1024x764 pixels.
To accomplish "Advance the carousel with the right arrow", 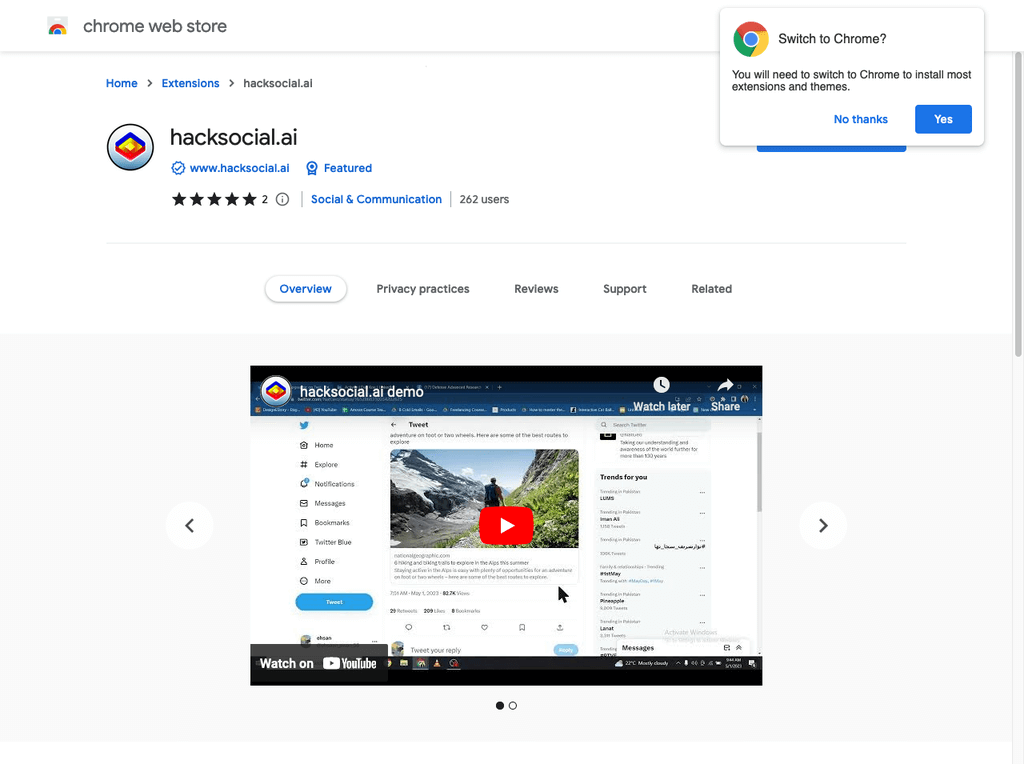I will 823,525.
